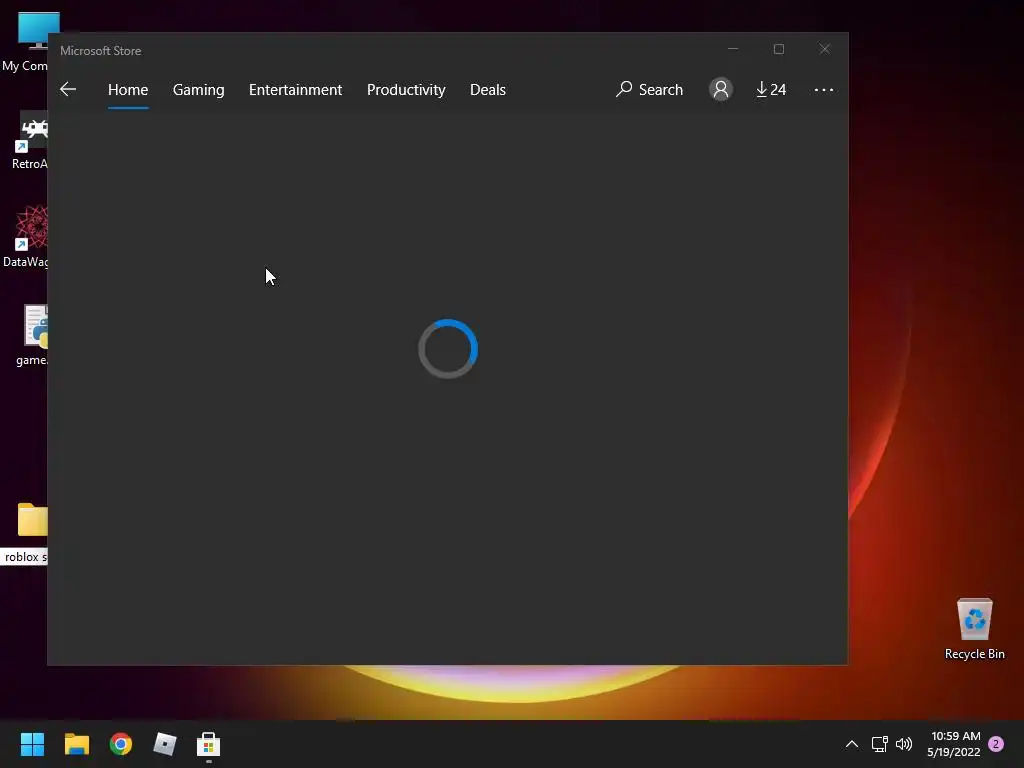
Task: View the Deals tab
Action: [488, 89]
